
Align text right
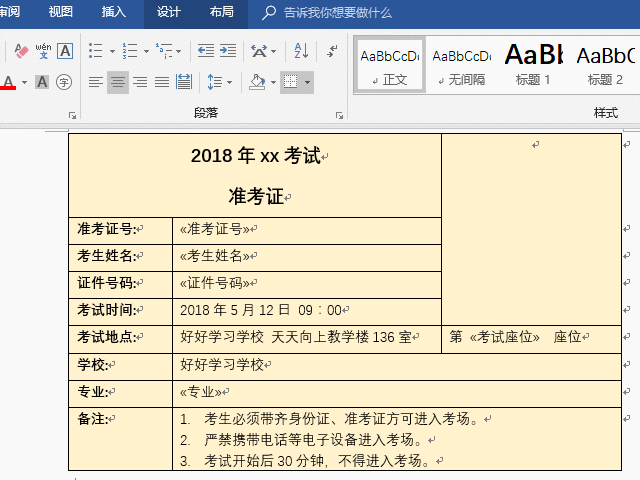(x=140, y=82)
